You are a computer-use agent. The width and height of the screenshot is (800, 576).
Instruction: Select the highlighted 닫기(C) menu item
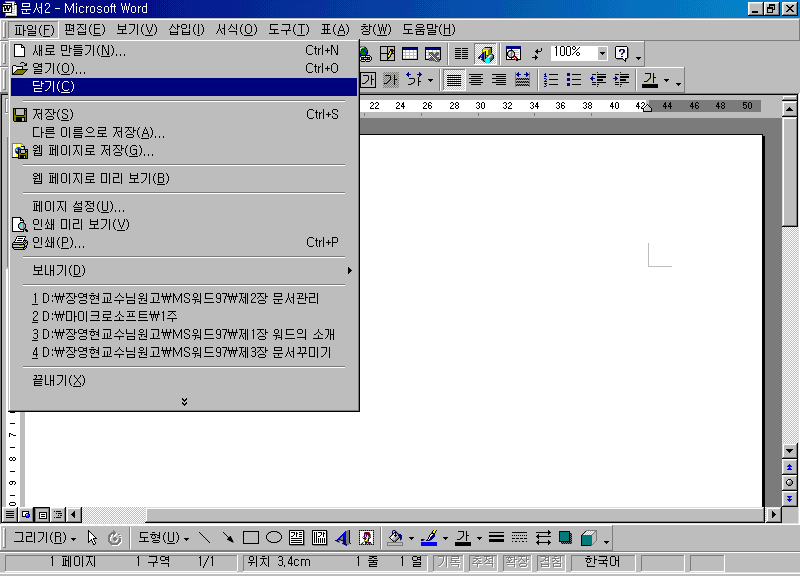pos(184,87)
